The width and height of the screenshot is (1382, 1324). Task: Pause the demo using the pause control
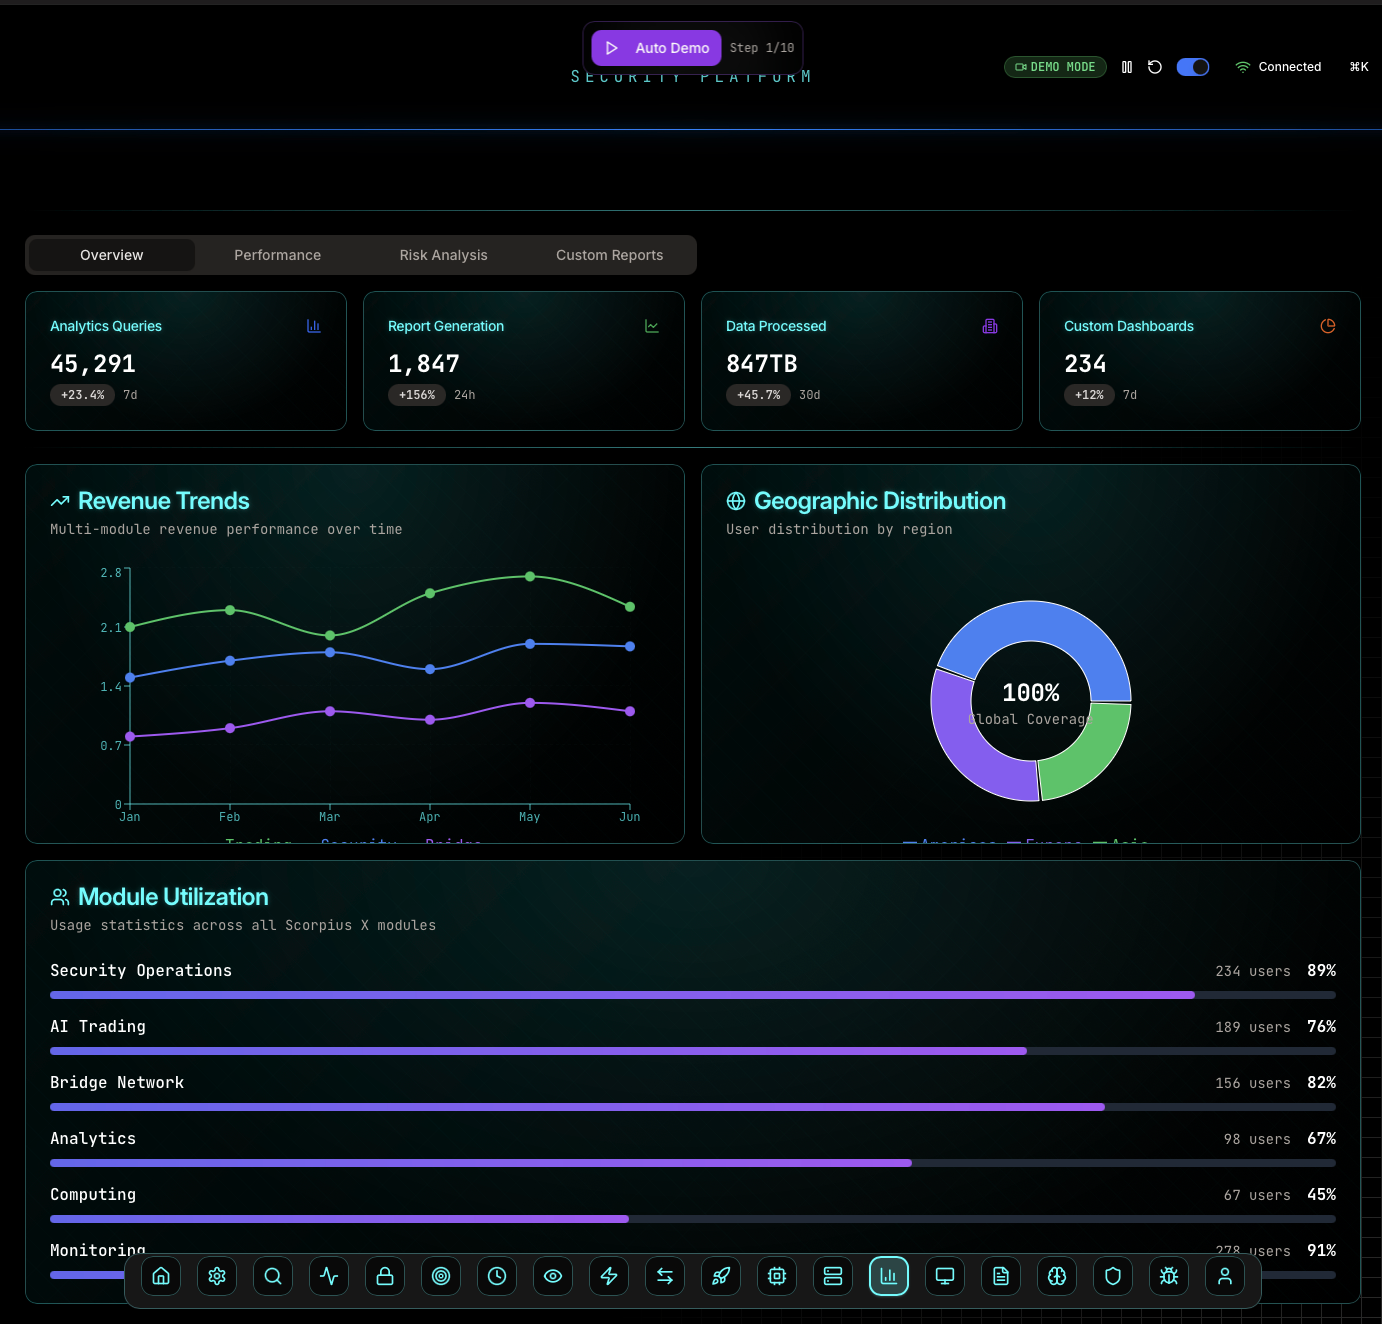1127,66
